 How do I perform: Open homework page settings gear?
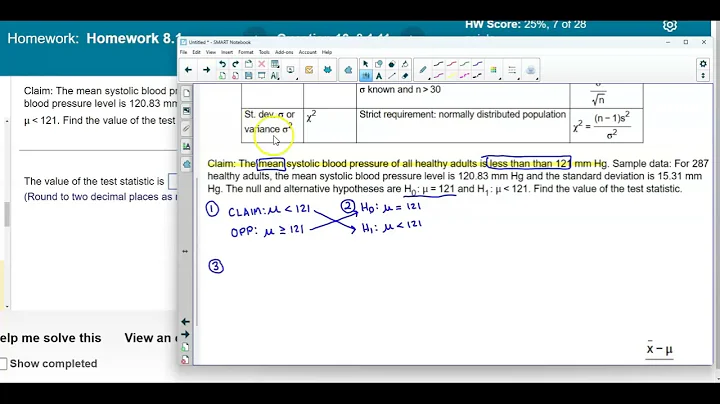coord(669,26)
